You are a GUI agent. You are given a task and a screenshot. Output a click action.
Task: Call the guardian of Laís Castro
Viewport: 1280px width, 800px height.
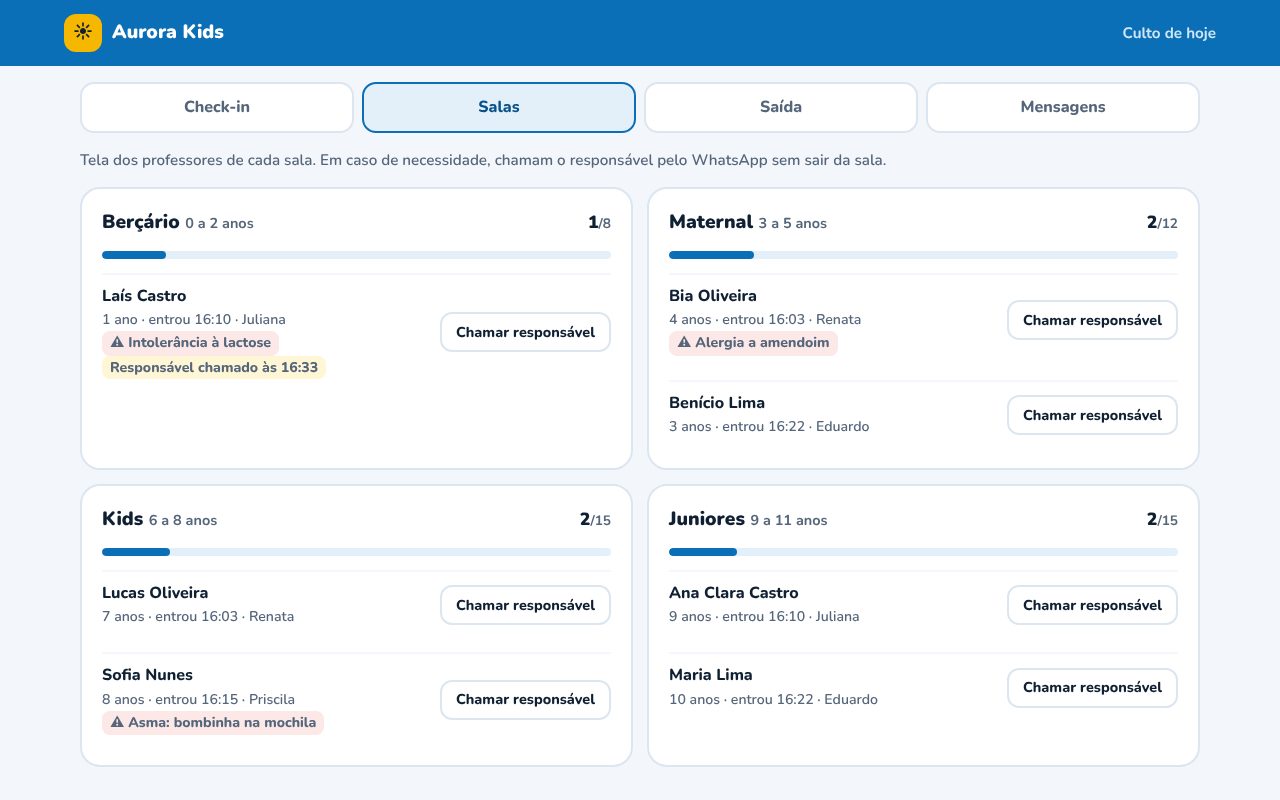[525, 332]
